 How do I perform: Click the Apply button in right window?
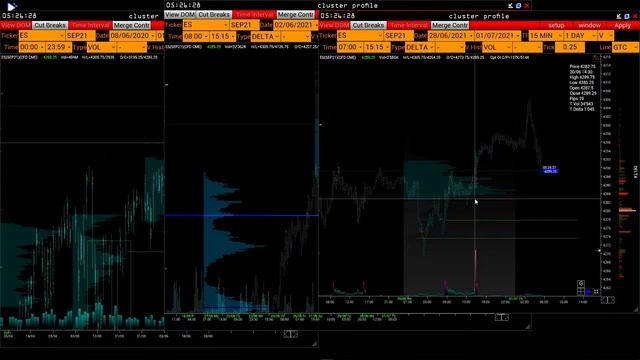[622, 25]
